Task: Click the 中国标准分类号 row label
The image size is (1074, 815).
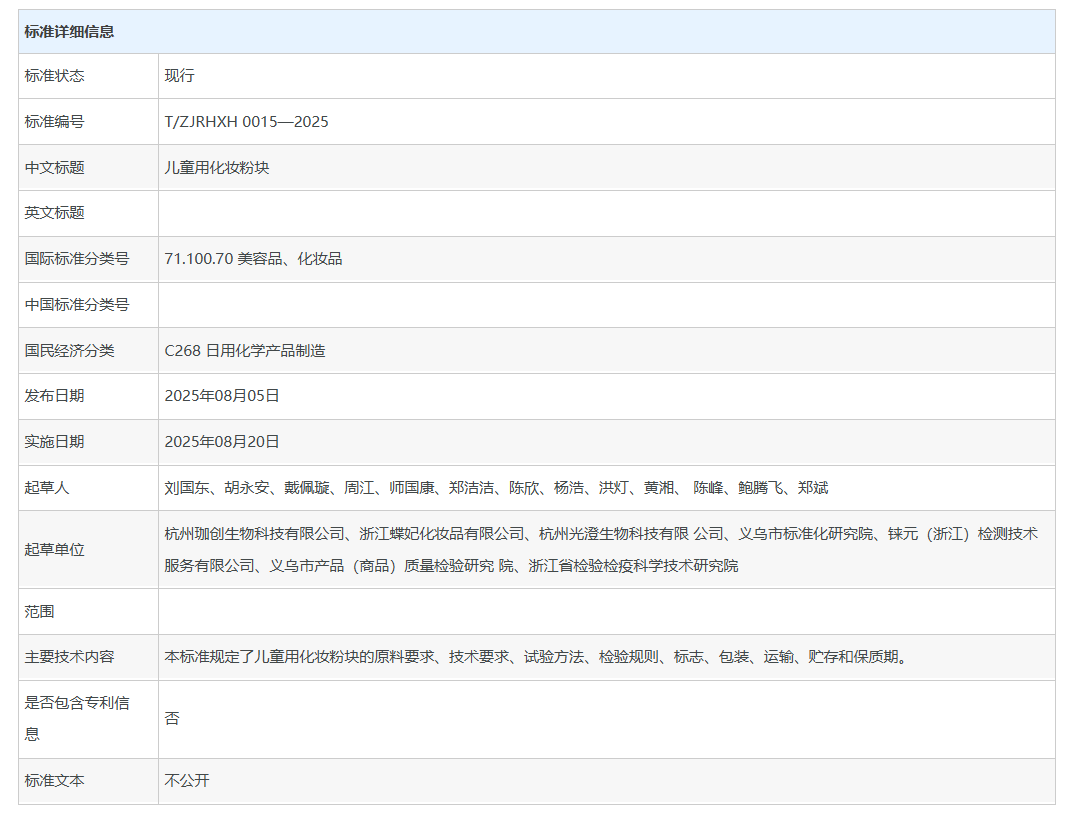Action: (x=77, y=305)
